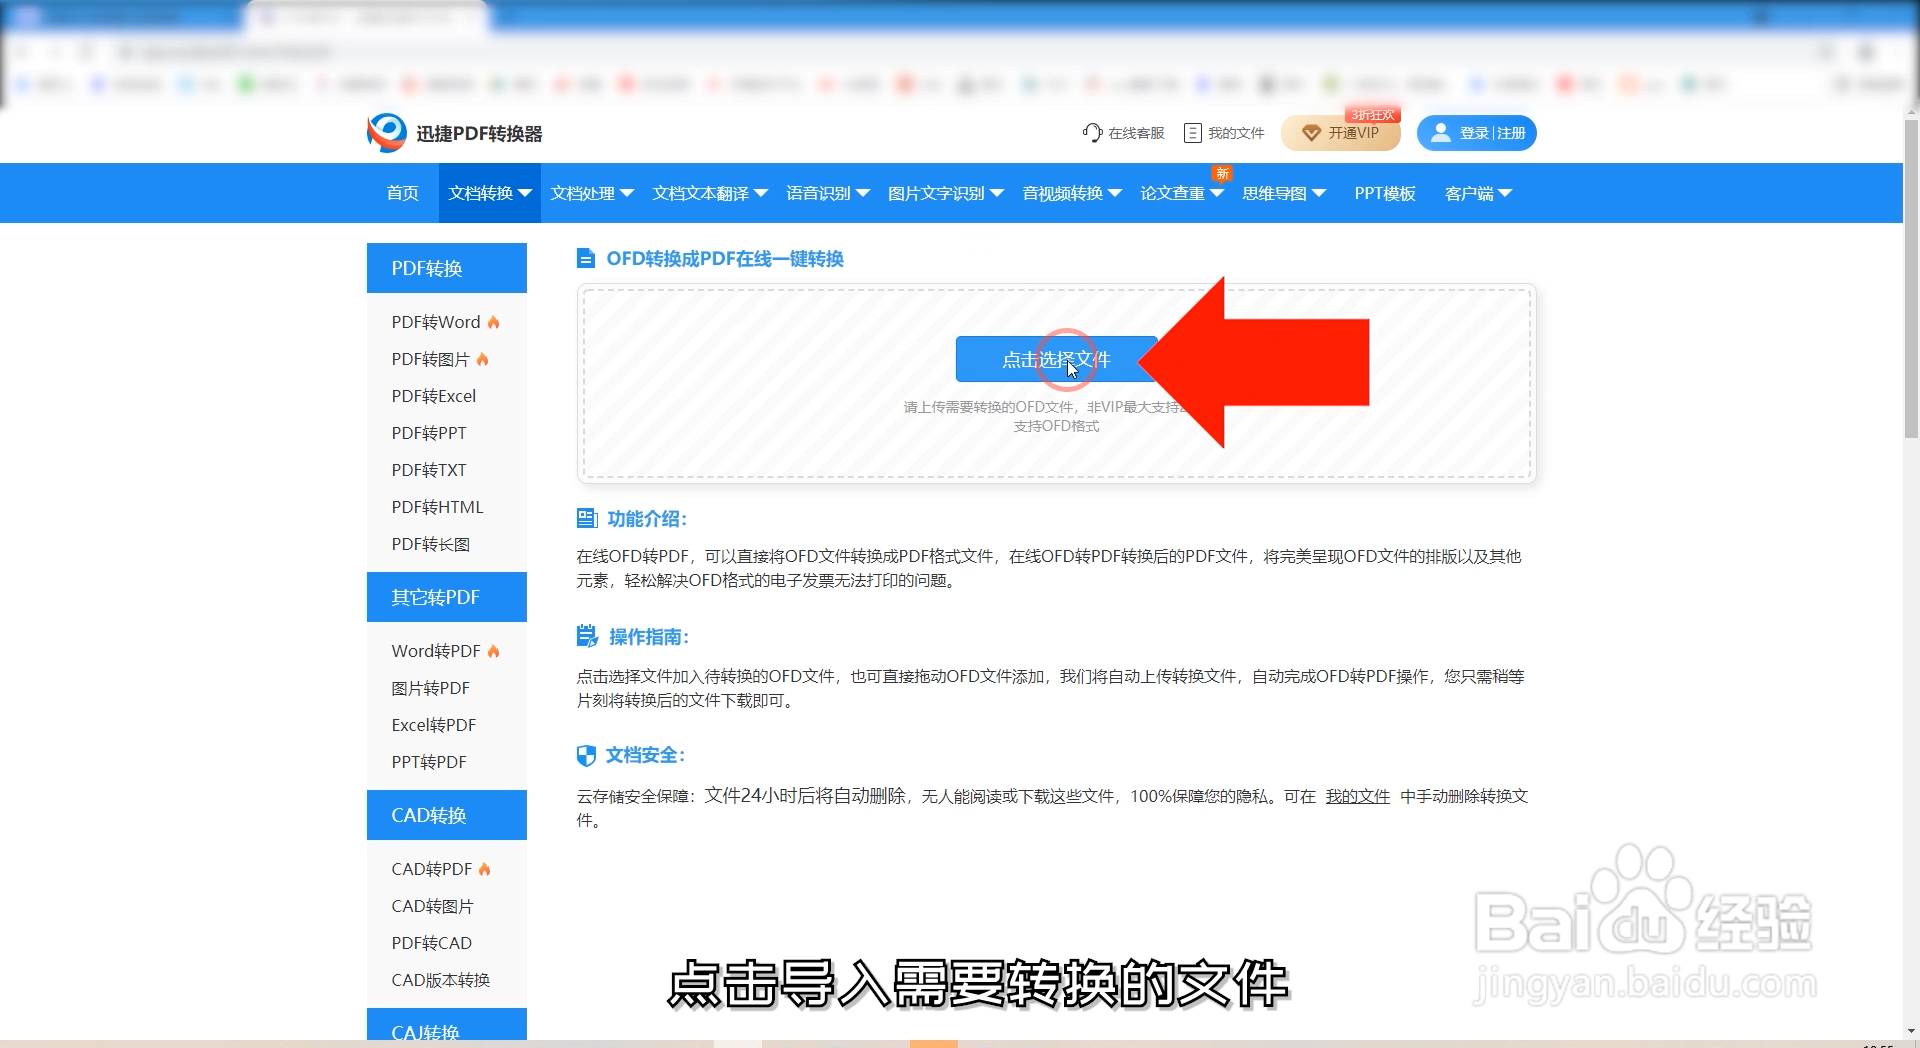Click the icon beside 功能介绍 heading
The height and width of the screenshot is (1048, 1920).
click(586, 518)
